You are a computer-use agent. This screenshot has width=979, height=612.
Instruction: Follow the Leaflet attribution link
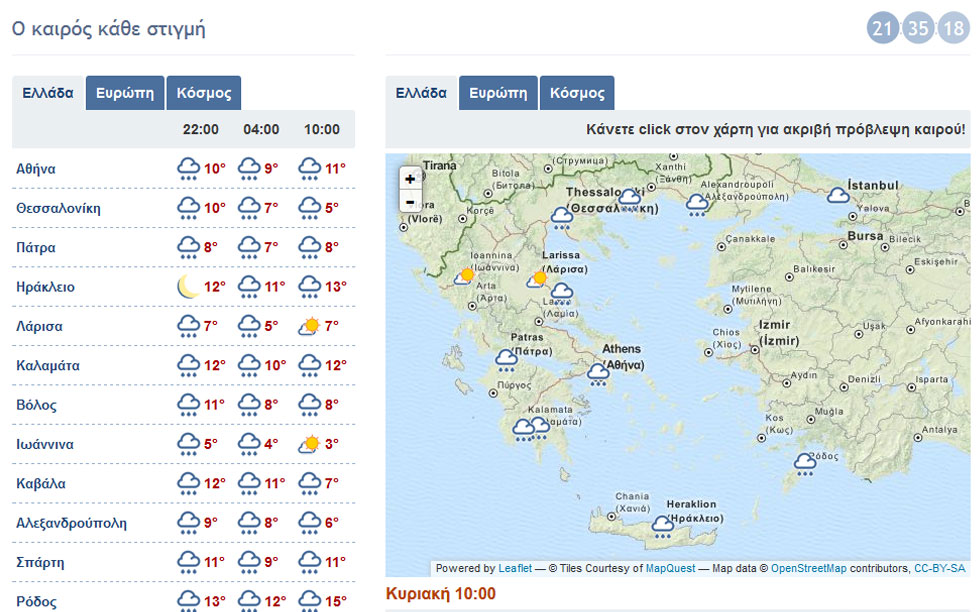pos(515,568)
